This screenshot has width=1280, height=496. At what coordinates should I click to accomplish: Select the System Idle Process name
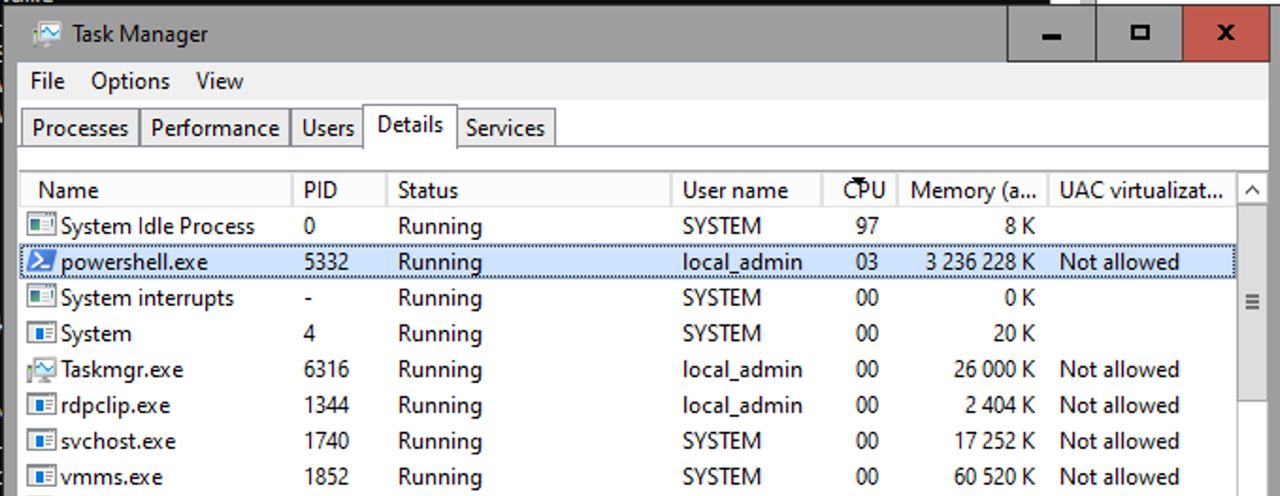point(158,226)
